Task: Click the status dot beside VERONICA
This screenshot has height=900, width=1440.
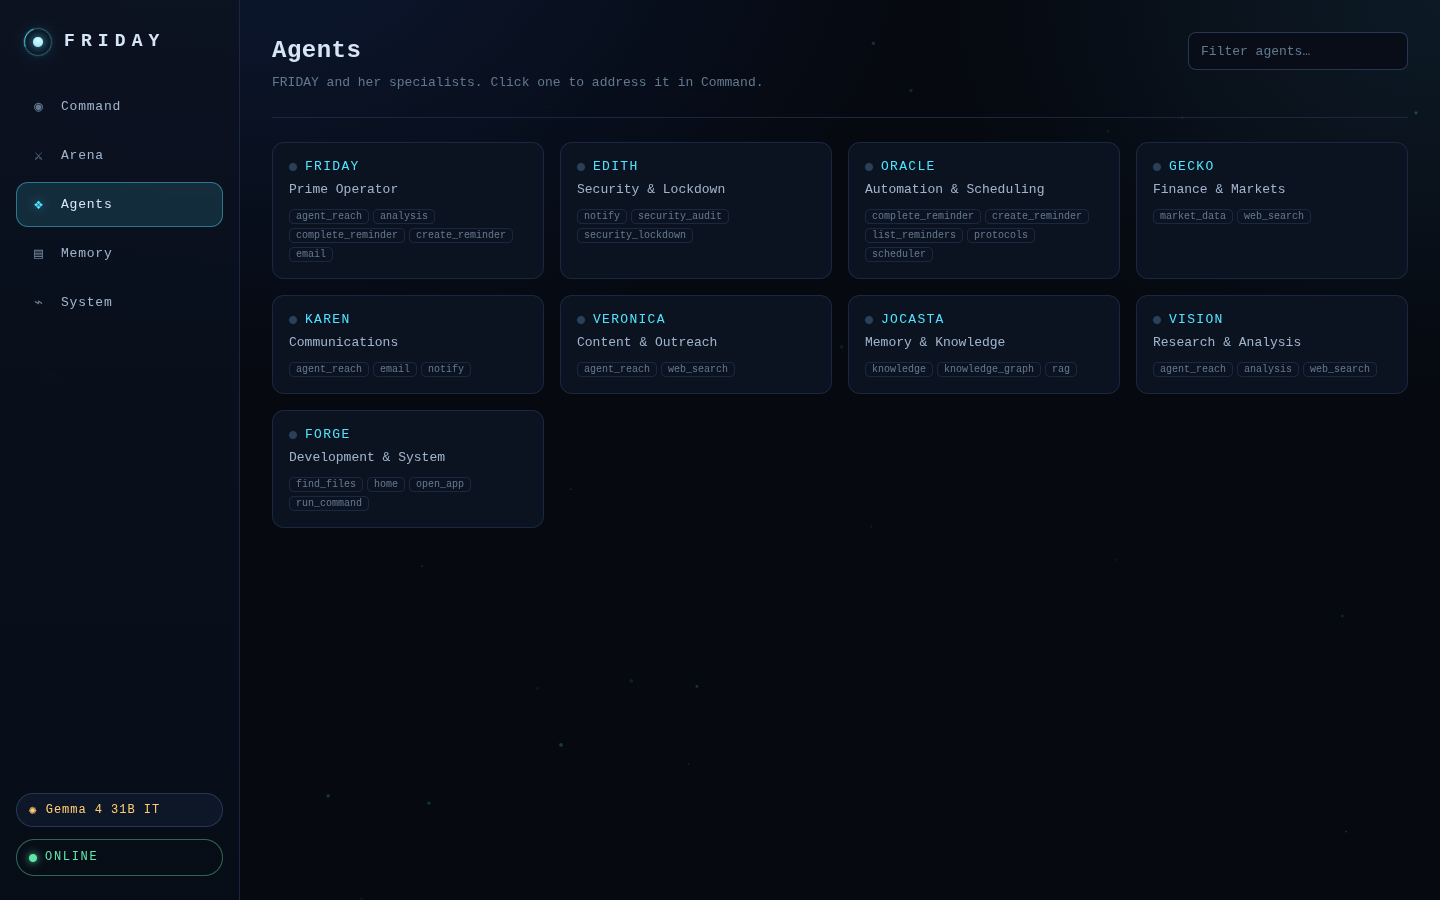Action: (581, 320)
